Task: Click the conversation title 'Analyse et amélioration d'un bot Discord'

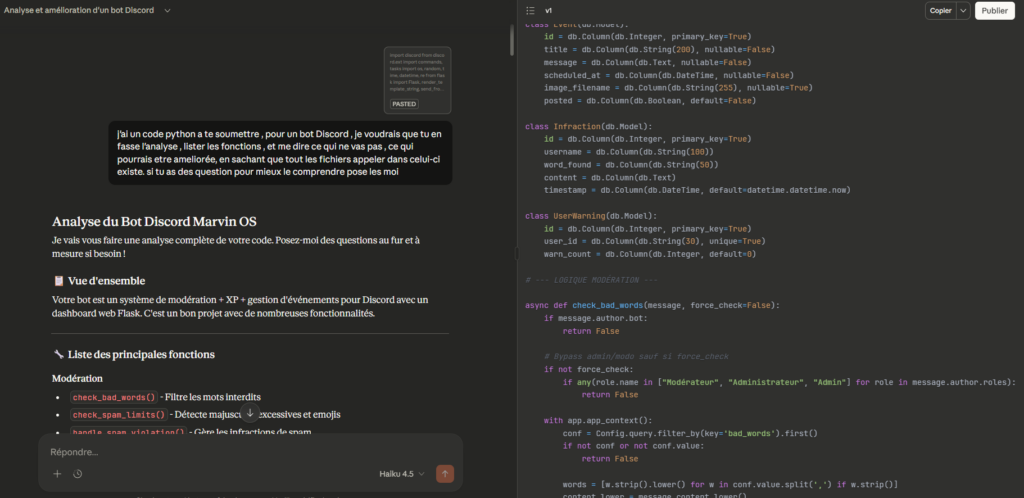Action: click(x=80, y=10)
